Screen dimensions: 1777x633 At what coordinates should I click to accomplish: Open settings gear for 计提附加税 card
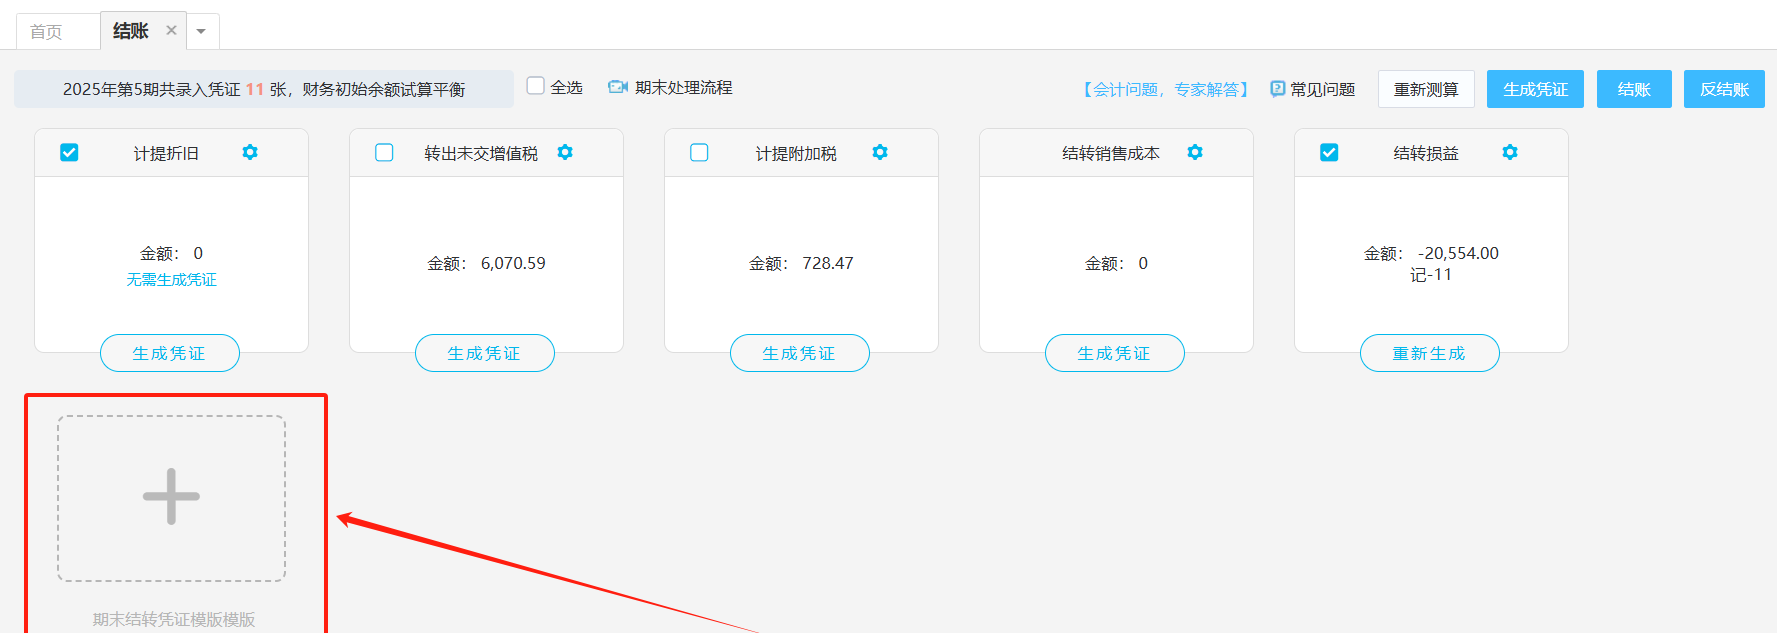[x=880, y=152]
